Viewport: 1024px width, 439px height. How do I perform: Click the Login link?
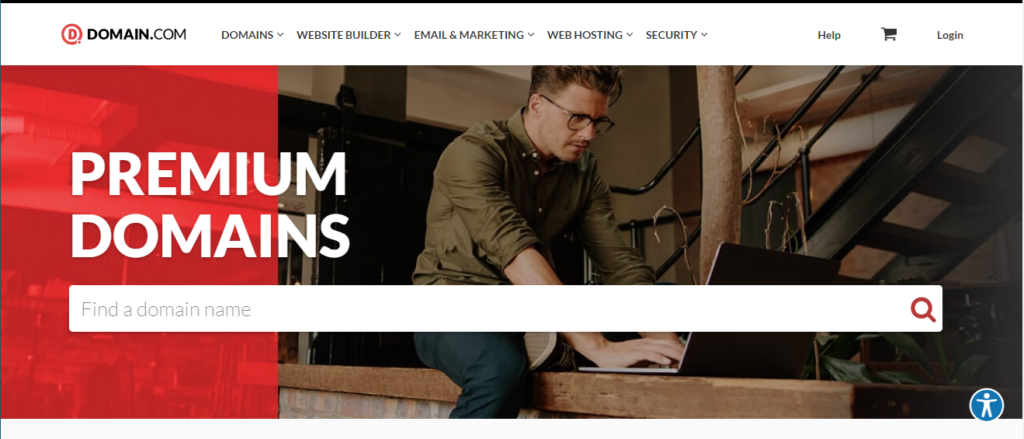950,35
